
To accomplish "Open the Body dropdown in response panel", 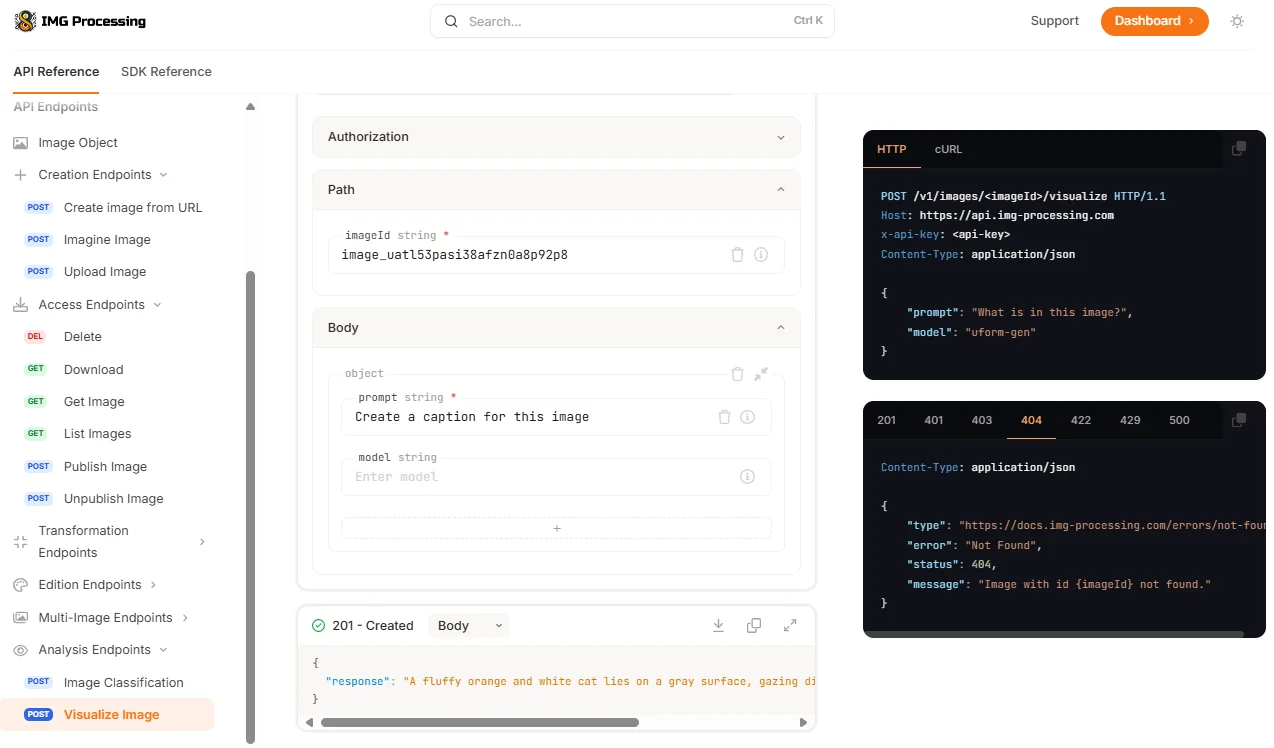I will (469, 626).
